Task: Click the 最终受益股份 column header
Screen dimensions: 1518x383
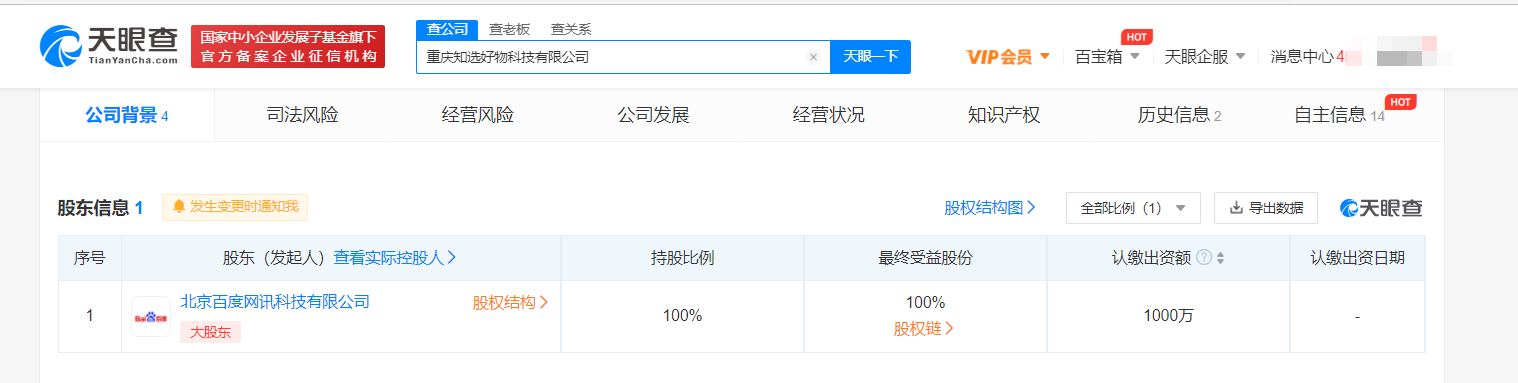Action: click(925, 258)
